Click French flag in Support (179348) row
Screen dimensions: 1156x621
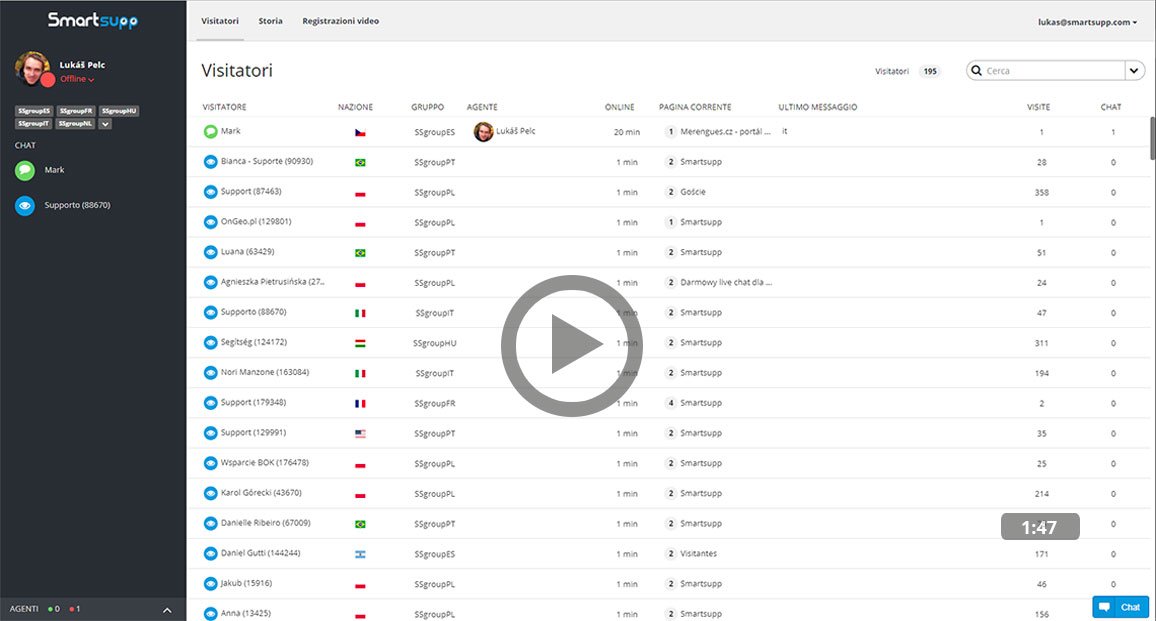(x=360, y=403)
